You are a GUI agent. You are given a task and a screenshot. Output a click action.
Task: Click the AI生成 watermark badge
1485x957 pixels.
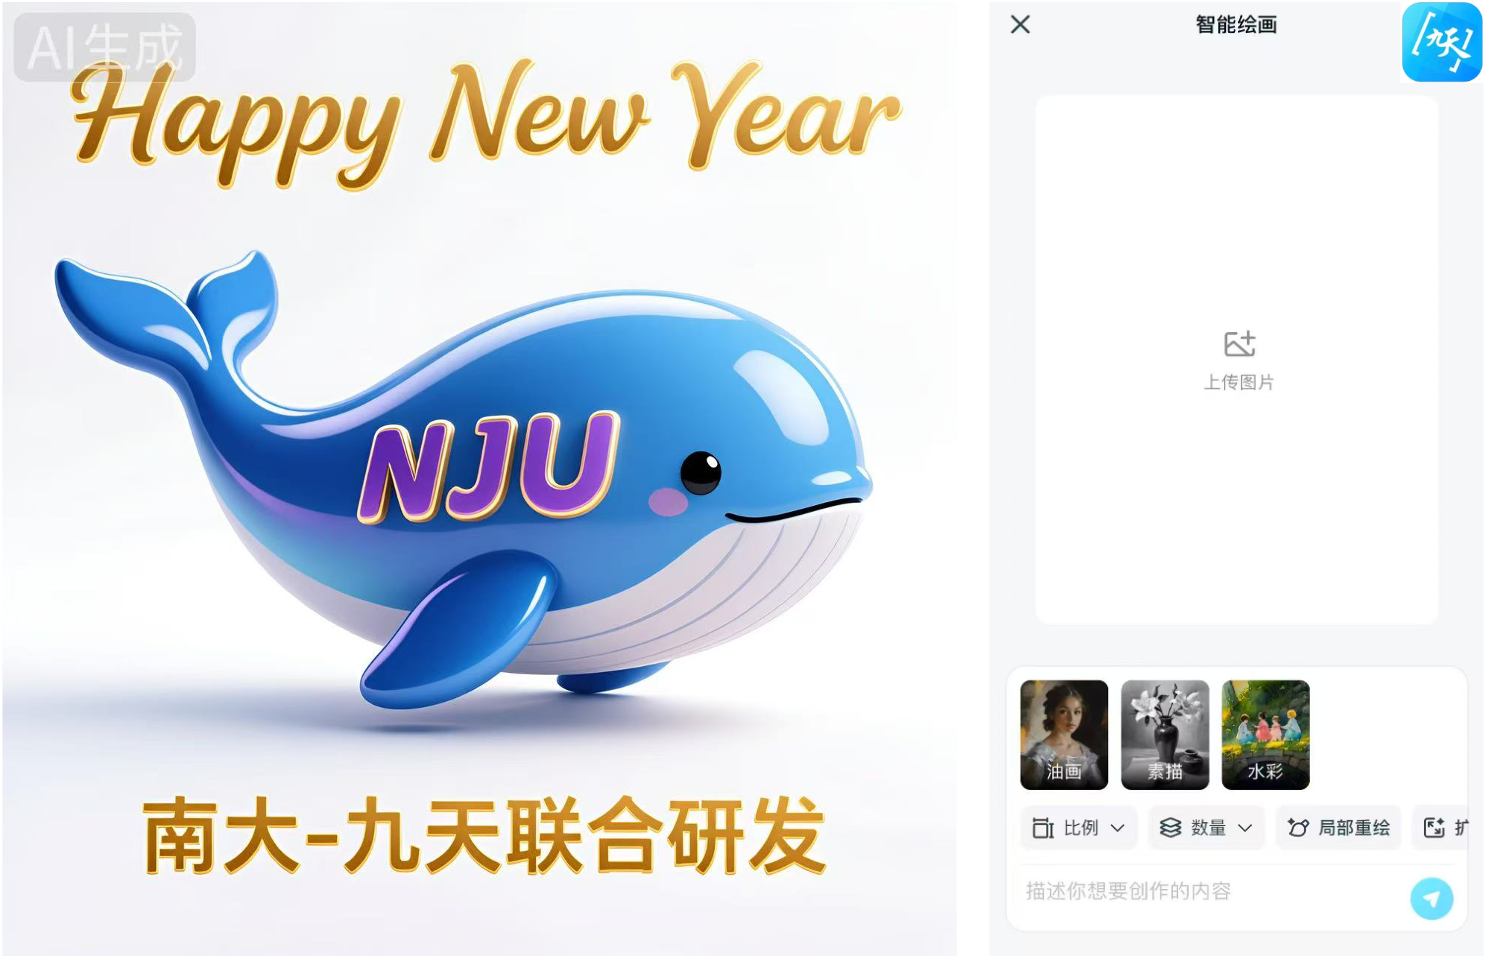[104, 47]
